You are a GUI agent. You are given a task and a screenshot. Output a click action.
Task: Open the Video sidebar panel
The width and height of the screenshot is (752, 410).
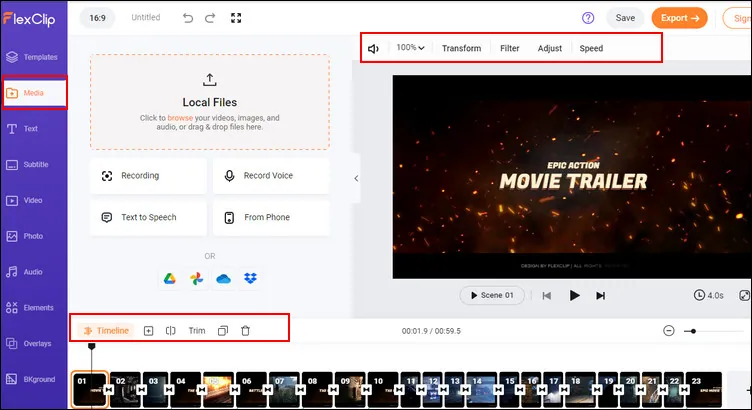[x=25, y=200]
